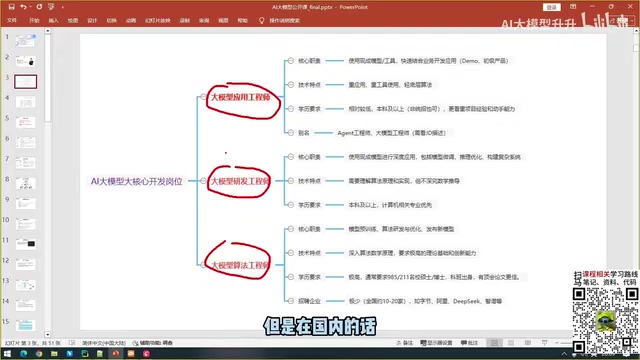The width and height of the screenshot is (640, 360).
Task: Click the thumbnail pane scroll down arrow
Action: 48,334
